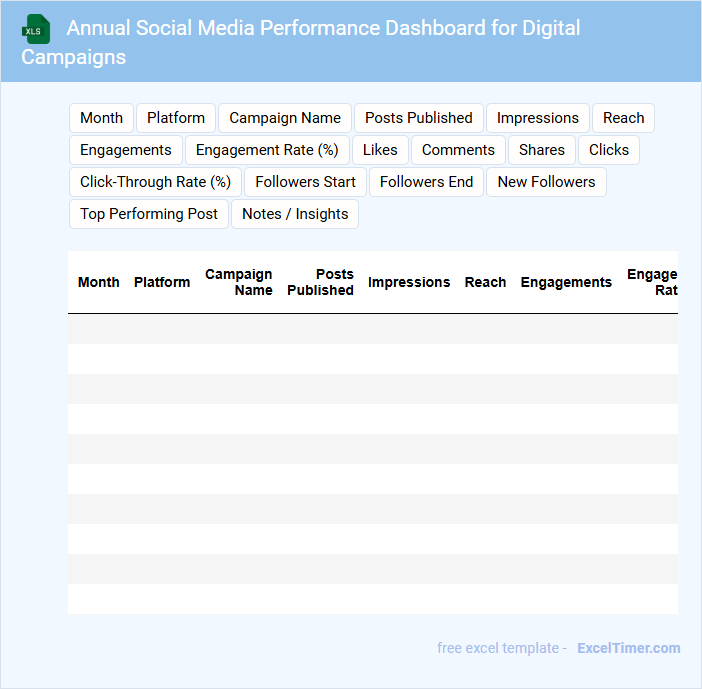Click the New Followers tag
Viewport: 702px width, 689px height.
click(x=546, y=182)
